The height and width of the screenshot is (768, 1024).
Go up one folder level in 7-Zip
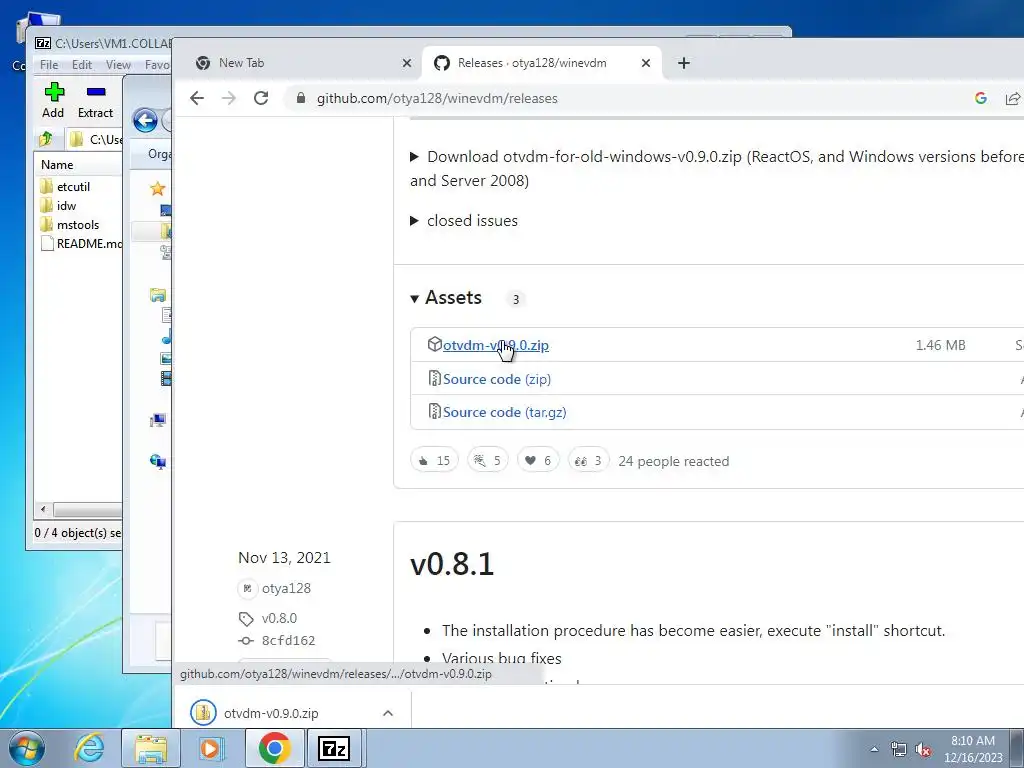point(46,139)
